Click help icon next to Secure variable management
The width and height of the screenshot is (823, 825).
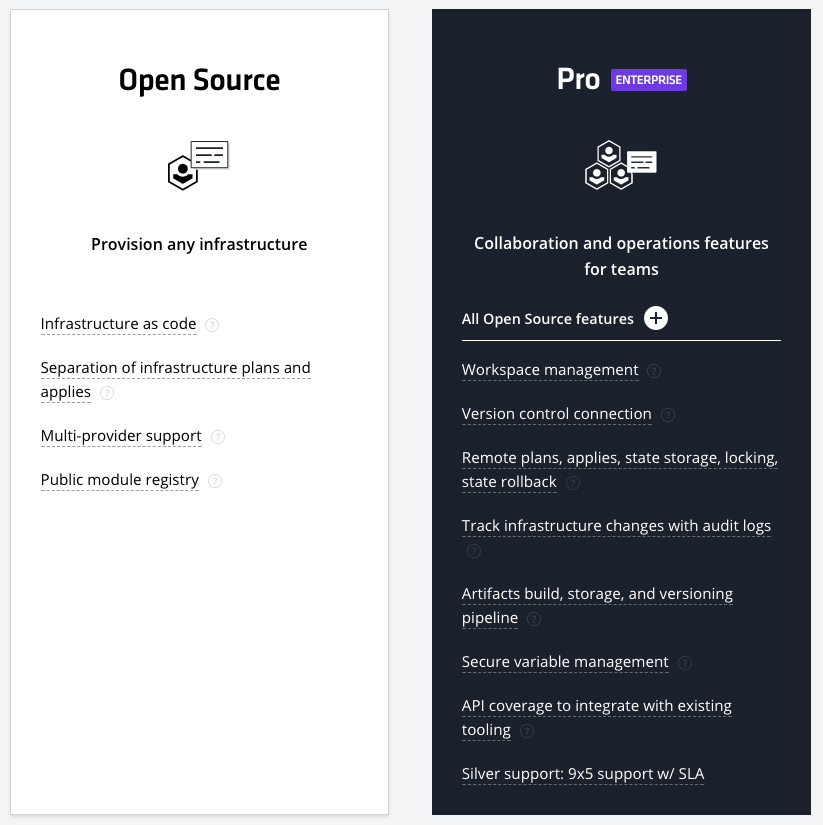click(684, 663)
